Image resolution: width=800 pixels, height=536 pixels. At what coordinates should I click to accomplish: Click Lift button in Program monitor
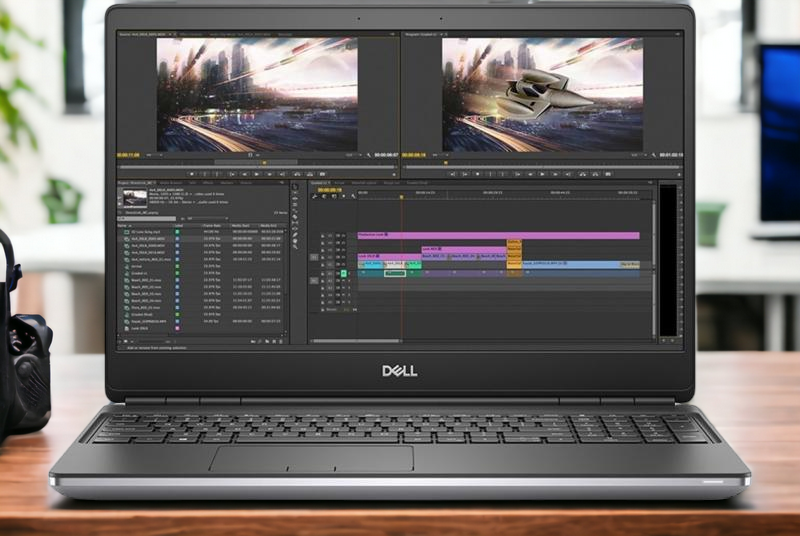coord(582,174)
